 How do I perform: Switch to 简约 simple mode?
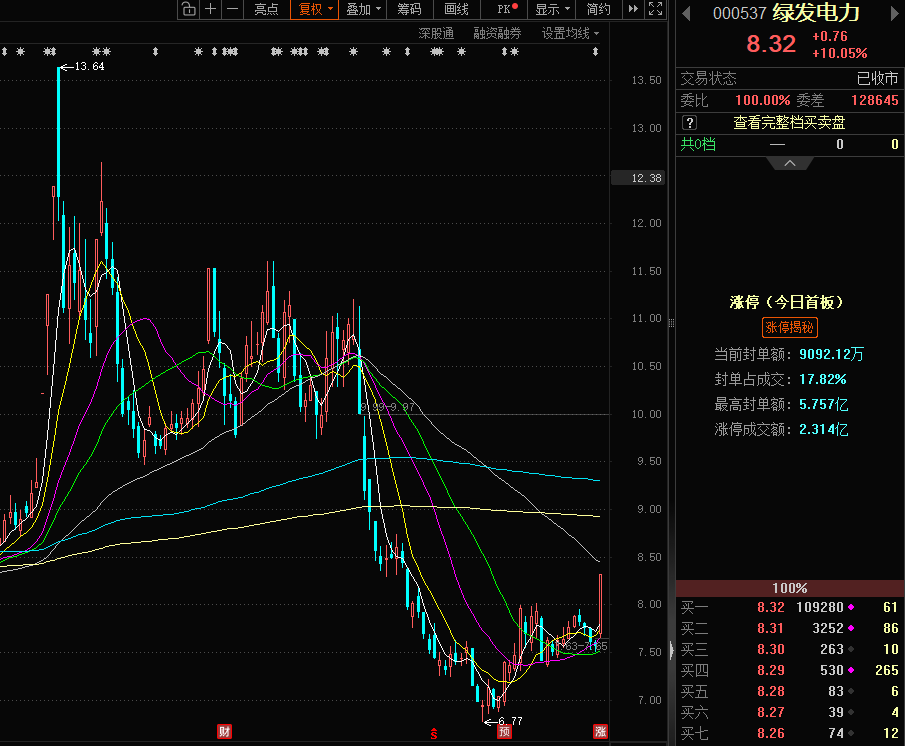click(599, 9)
